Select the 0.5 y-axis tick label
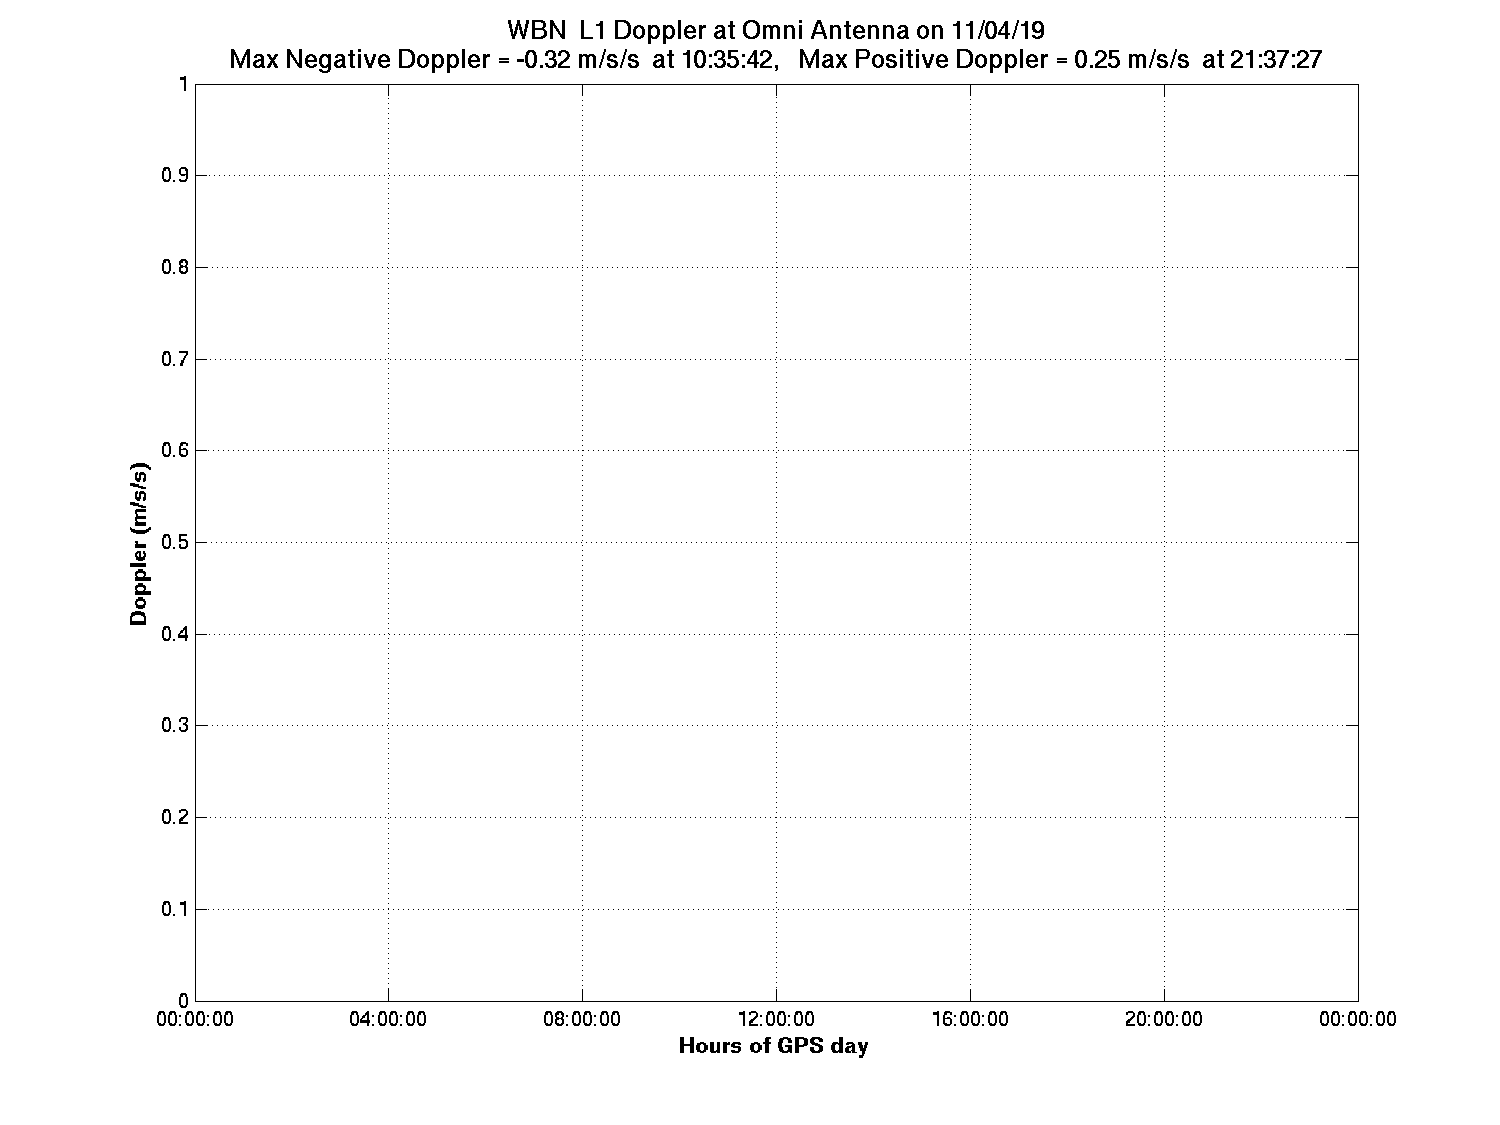Image resolution: width=1500 pixels, height=1125 pixels. pos(175,542)
